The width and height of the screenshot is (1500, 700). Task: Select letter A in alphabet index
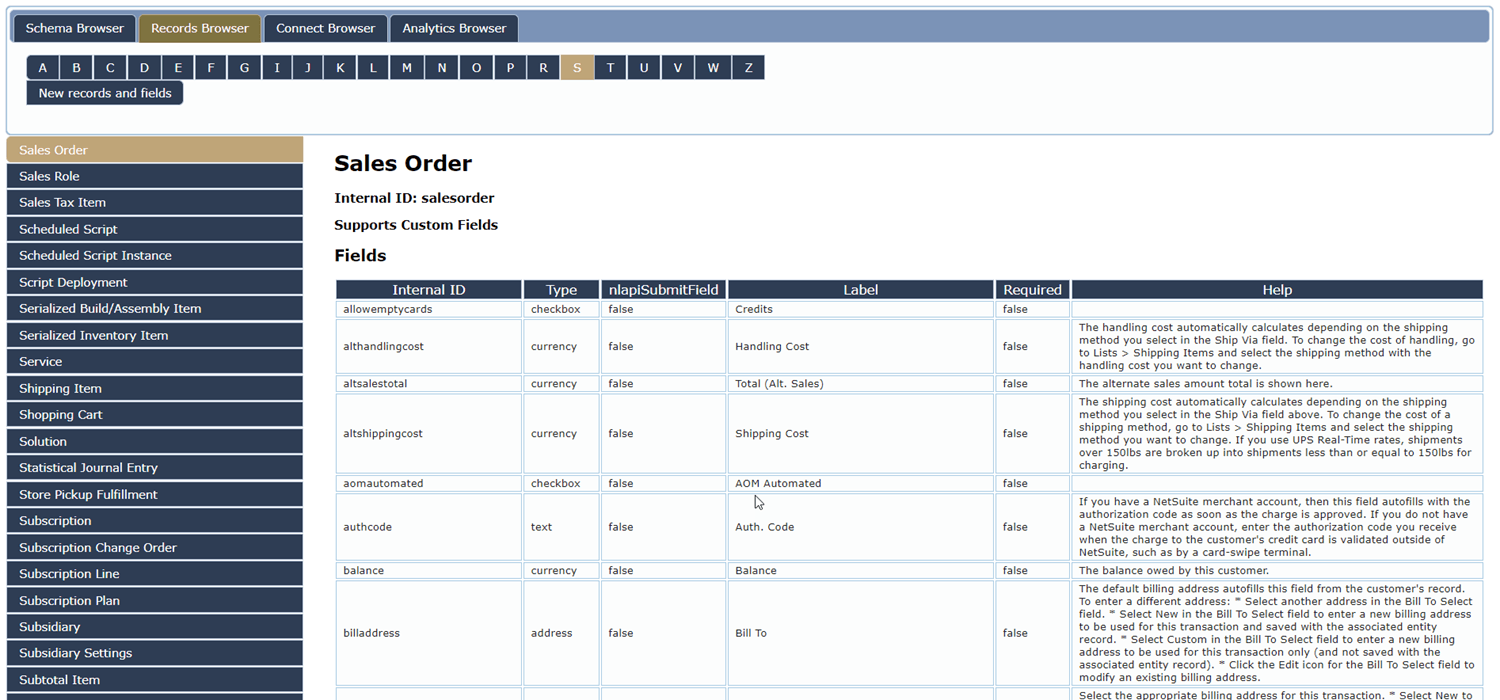(x=43, y=68)
